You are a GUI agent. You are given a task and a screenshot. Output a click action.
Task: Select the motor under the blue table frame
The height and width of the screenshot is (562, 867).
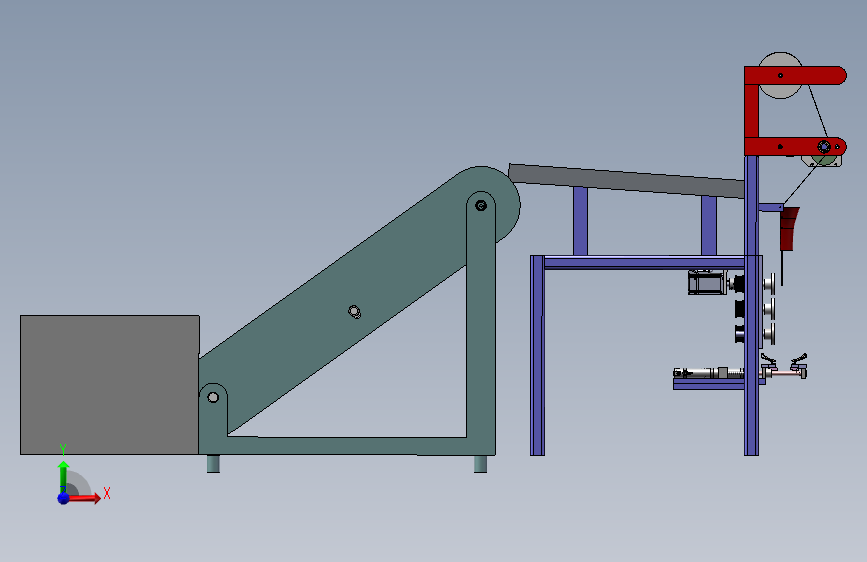point(707,282)
